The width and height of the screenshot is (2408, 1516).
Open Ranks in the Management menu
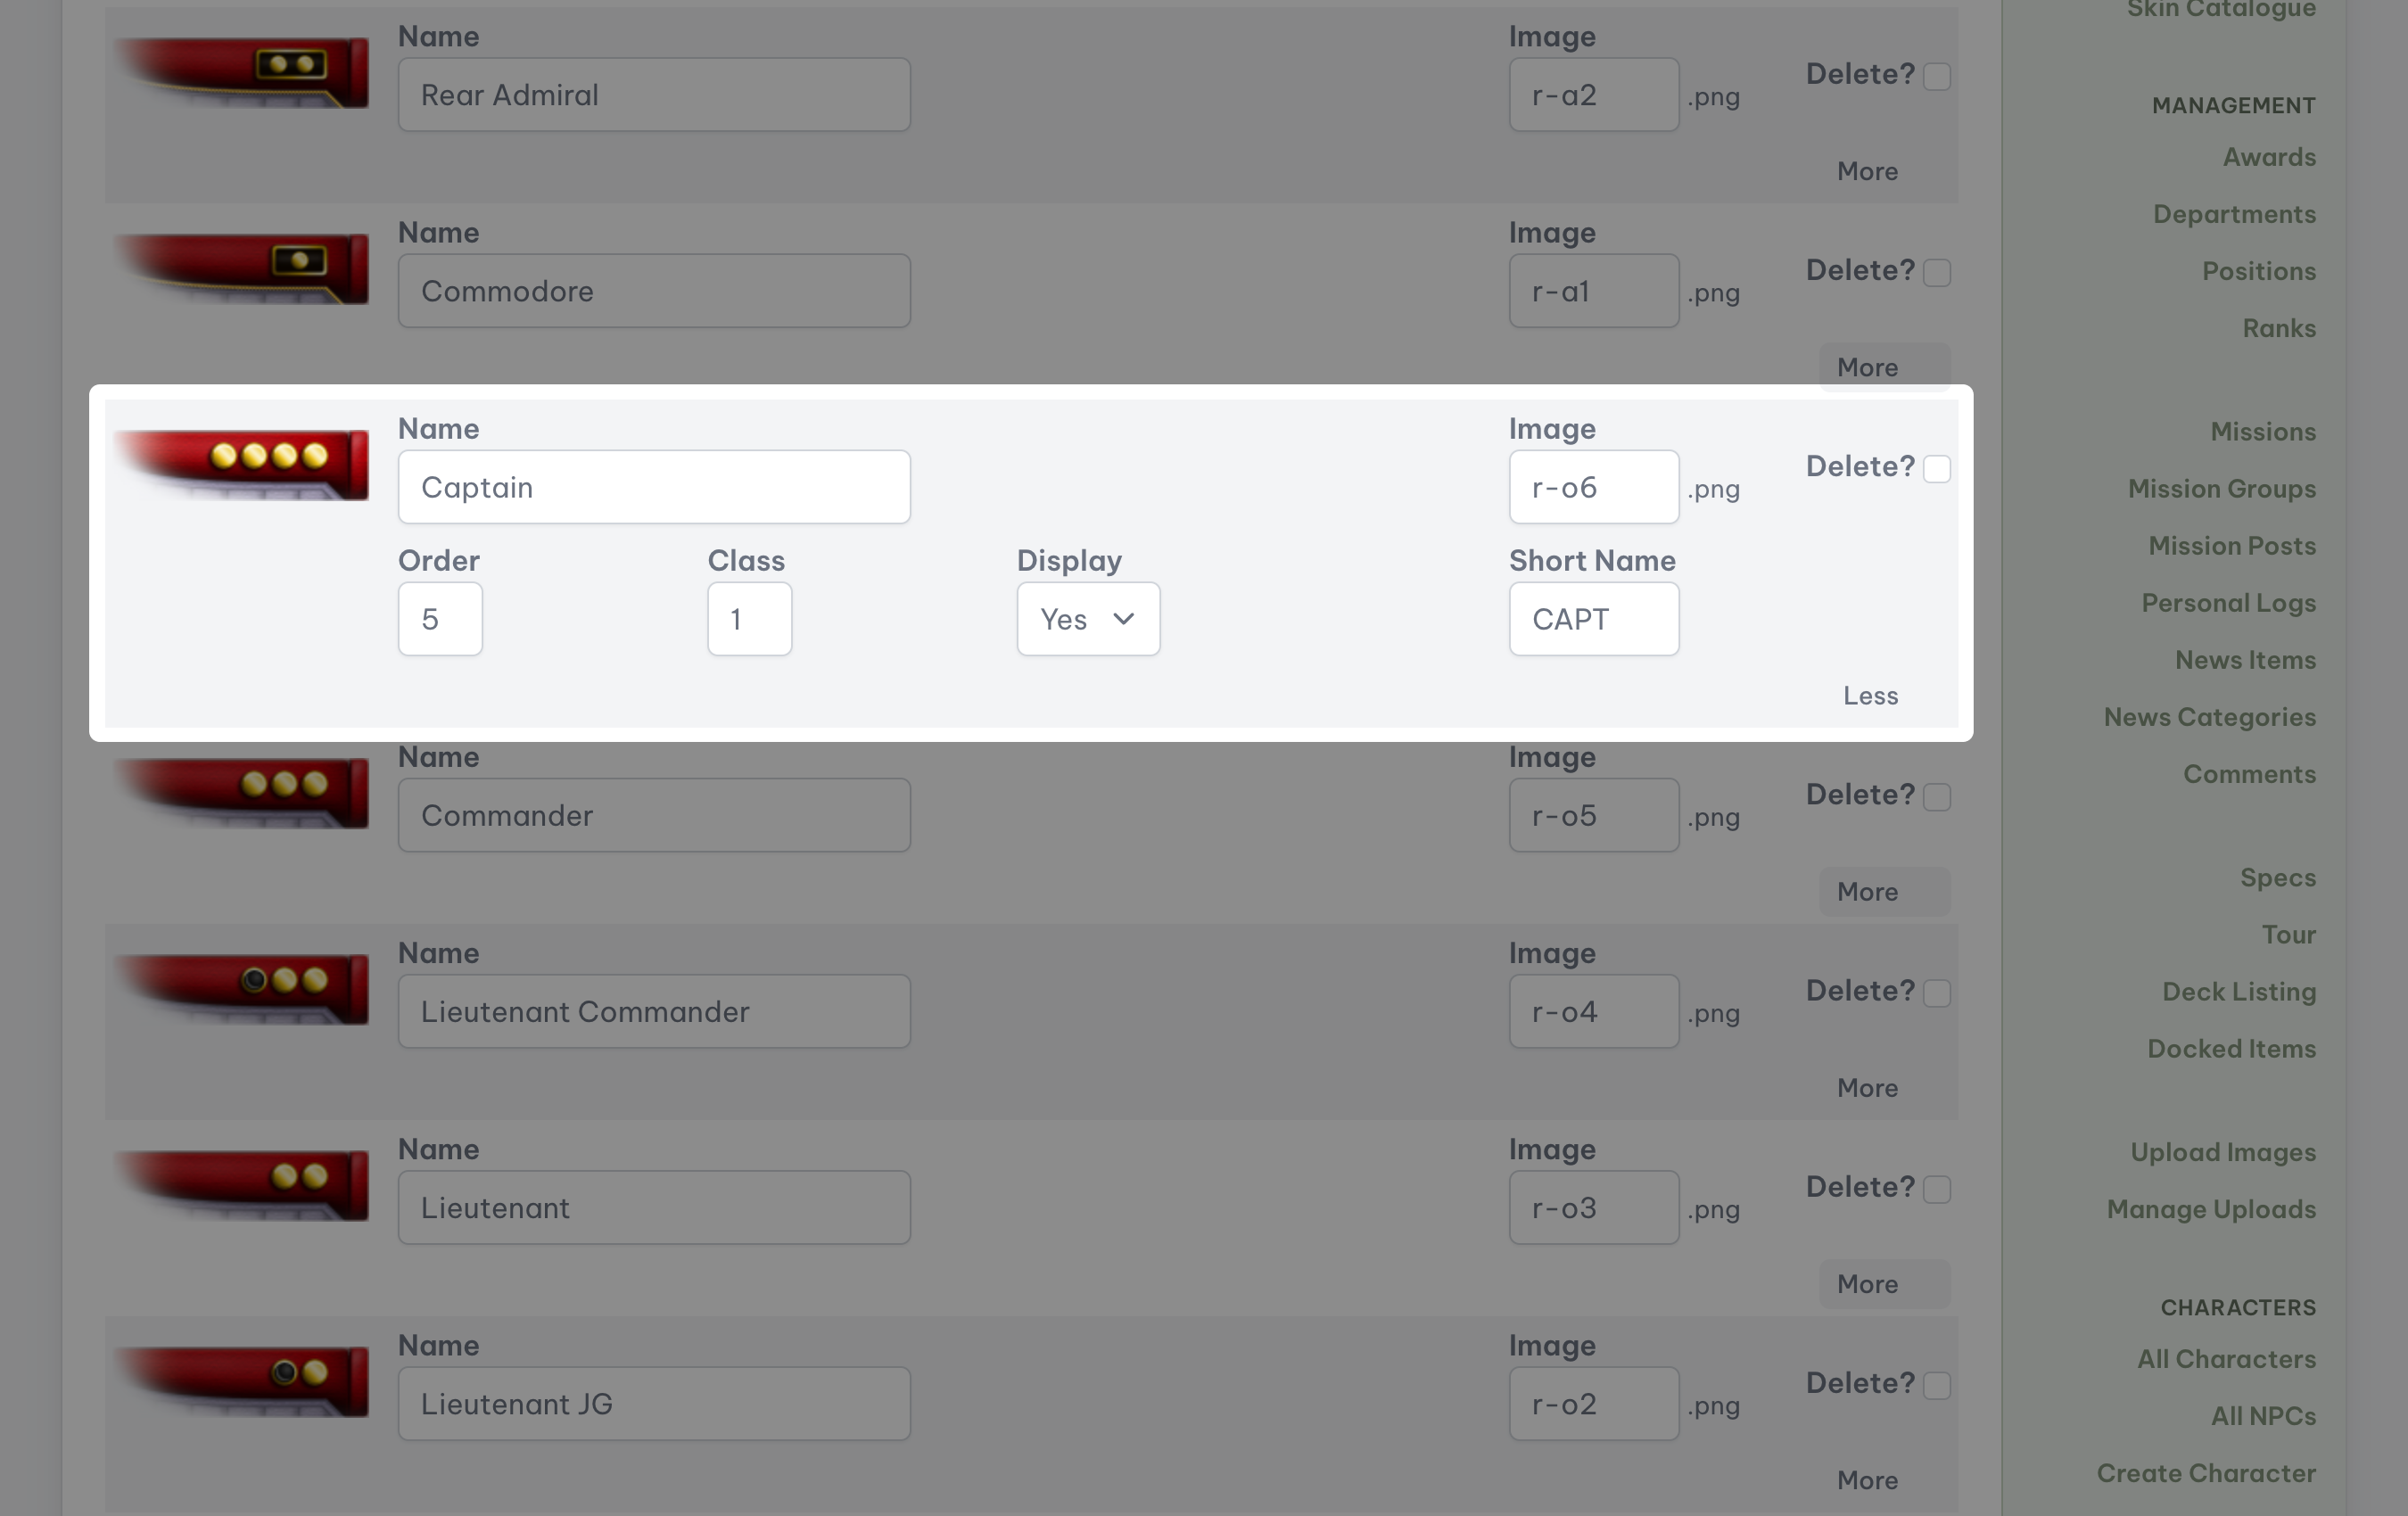point(2278,328)
